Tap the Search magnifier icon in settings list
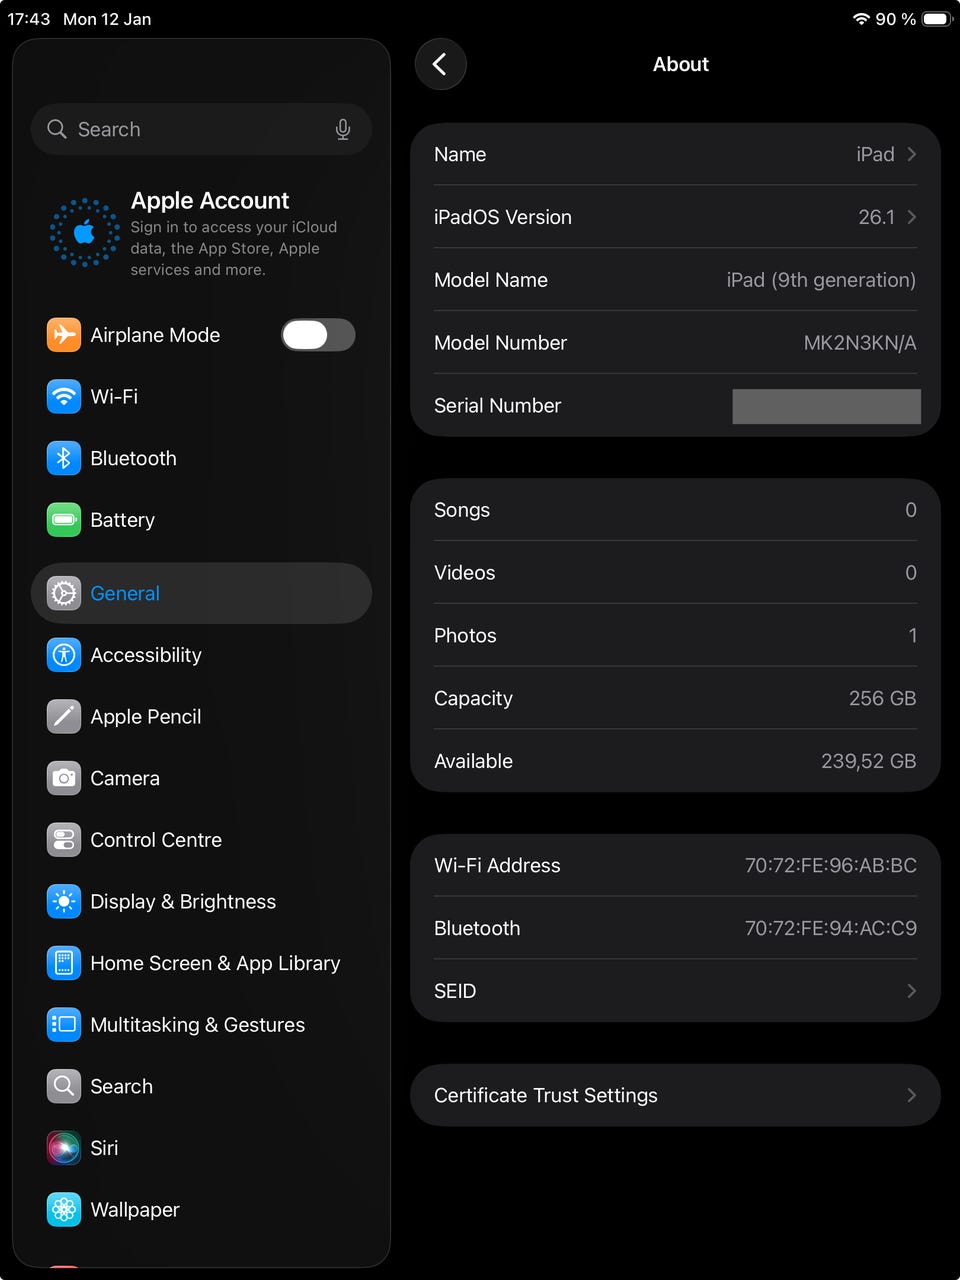 point(64,1086)
